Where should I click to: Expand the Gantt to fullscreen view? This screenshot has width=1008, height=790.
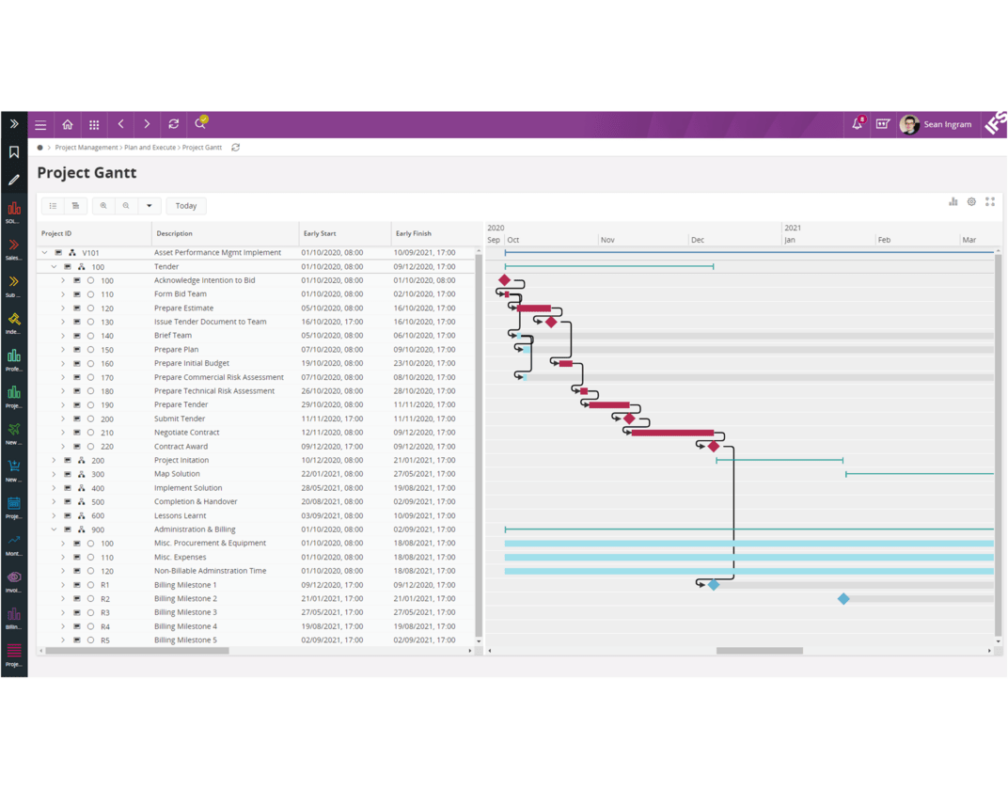pos(991,202)
